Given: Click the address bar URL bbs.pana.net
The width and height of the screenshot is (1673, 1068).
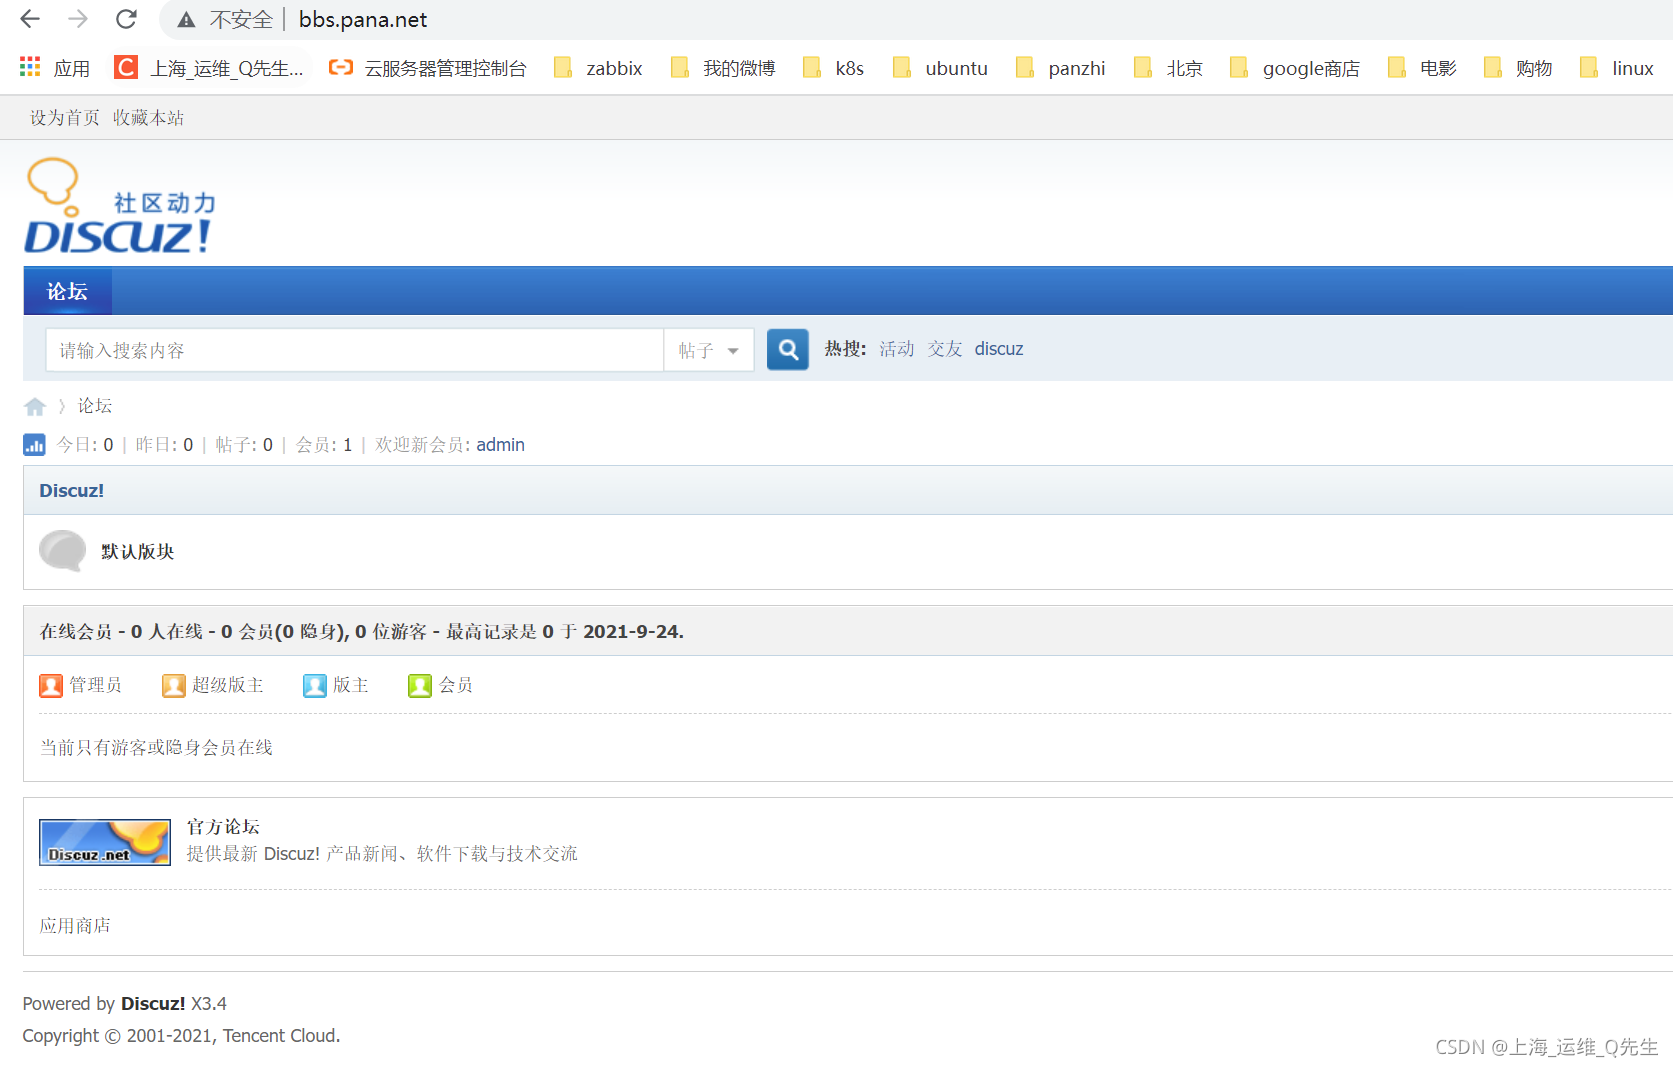Looking at the screenshot, I should click(x=363, y=20).
